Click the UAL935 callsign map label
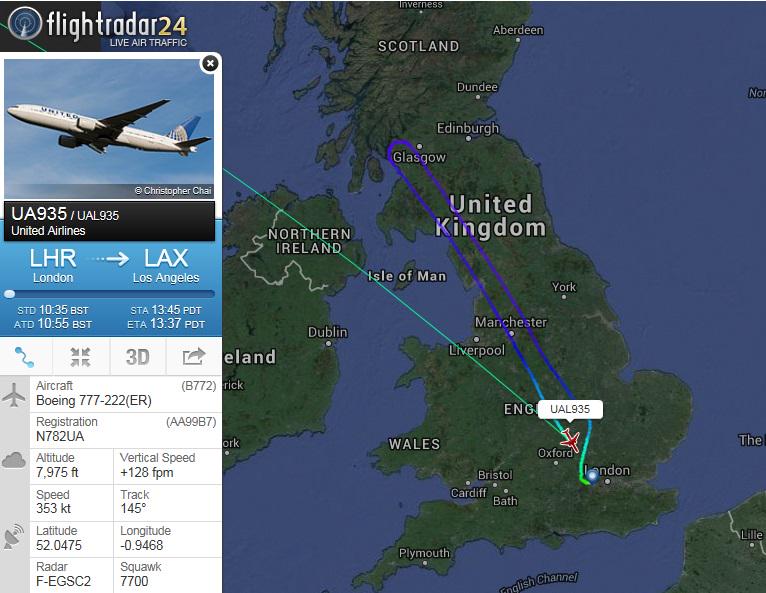The width and height of the screenshot is (766, 593). 570,409
